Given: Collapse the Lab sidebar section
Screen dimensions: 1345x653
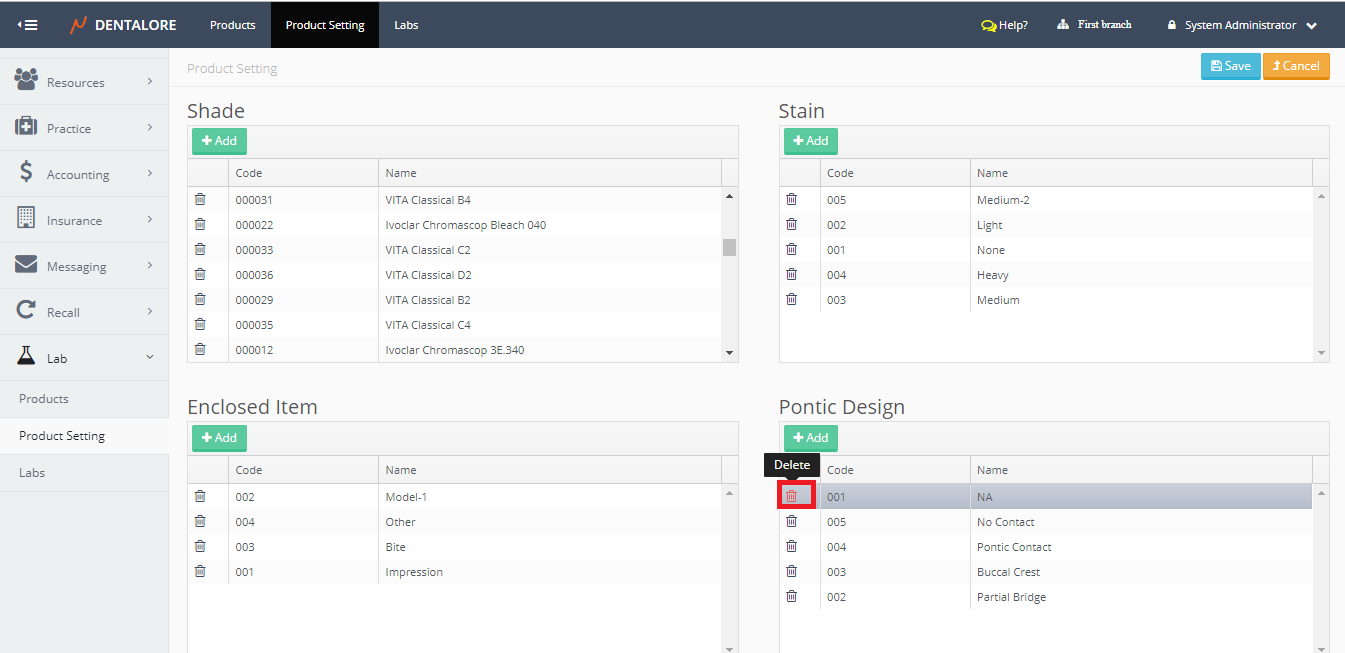Looking at the screenshot, I should point(84,358).
